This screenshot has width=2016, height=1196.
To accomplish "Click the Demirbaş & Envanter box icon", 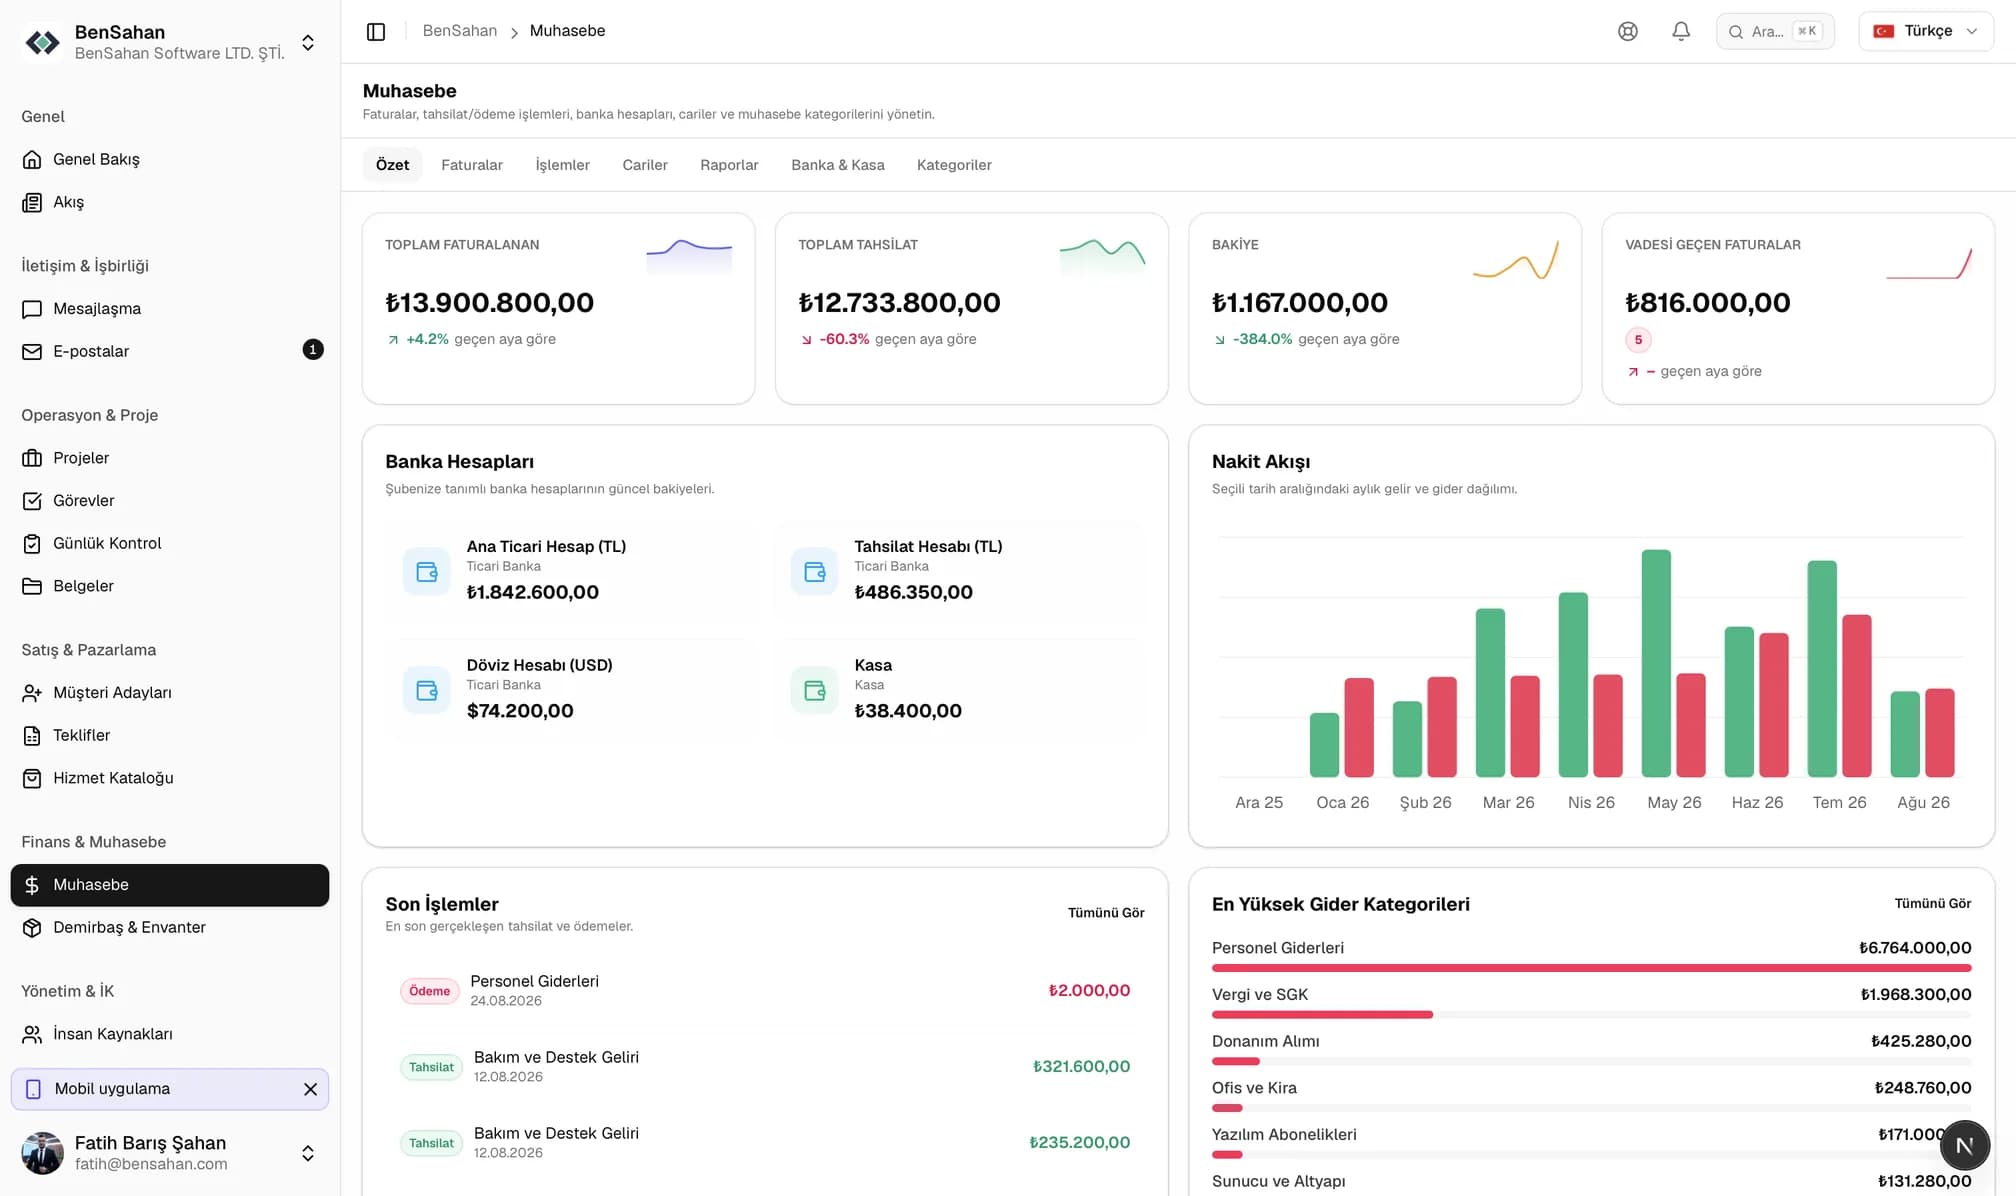I will pos(32,927).
